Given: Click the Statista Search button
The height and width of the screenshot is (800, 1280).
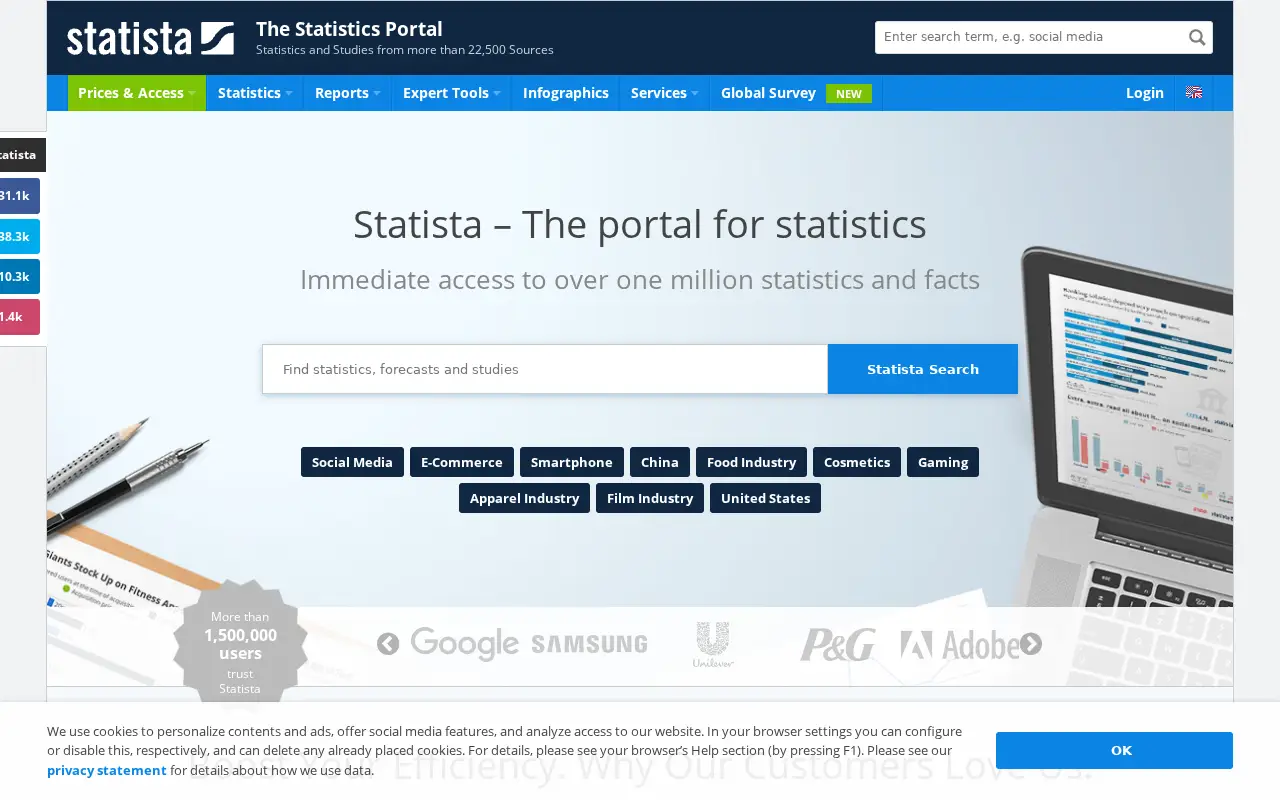Looking at the screenshot, I should pyautogui.click(x=923, y=369).
